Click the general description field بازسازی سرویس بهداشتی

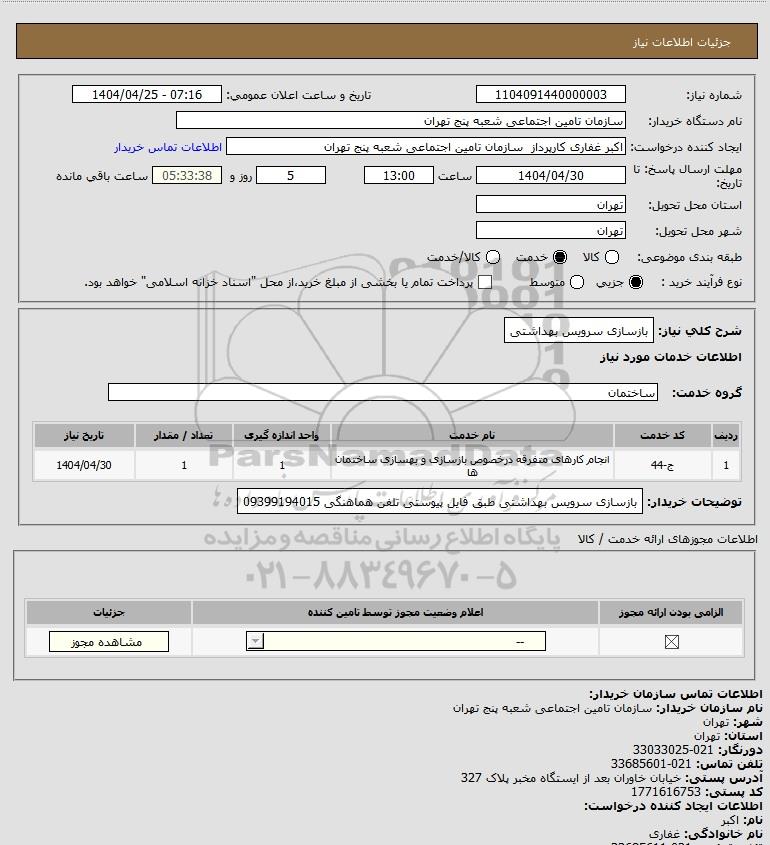tap(579, 330)
